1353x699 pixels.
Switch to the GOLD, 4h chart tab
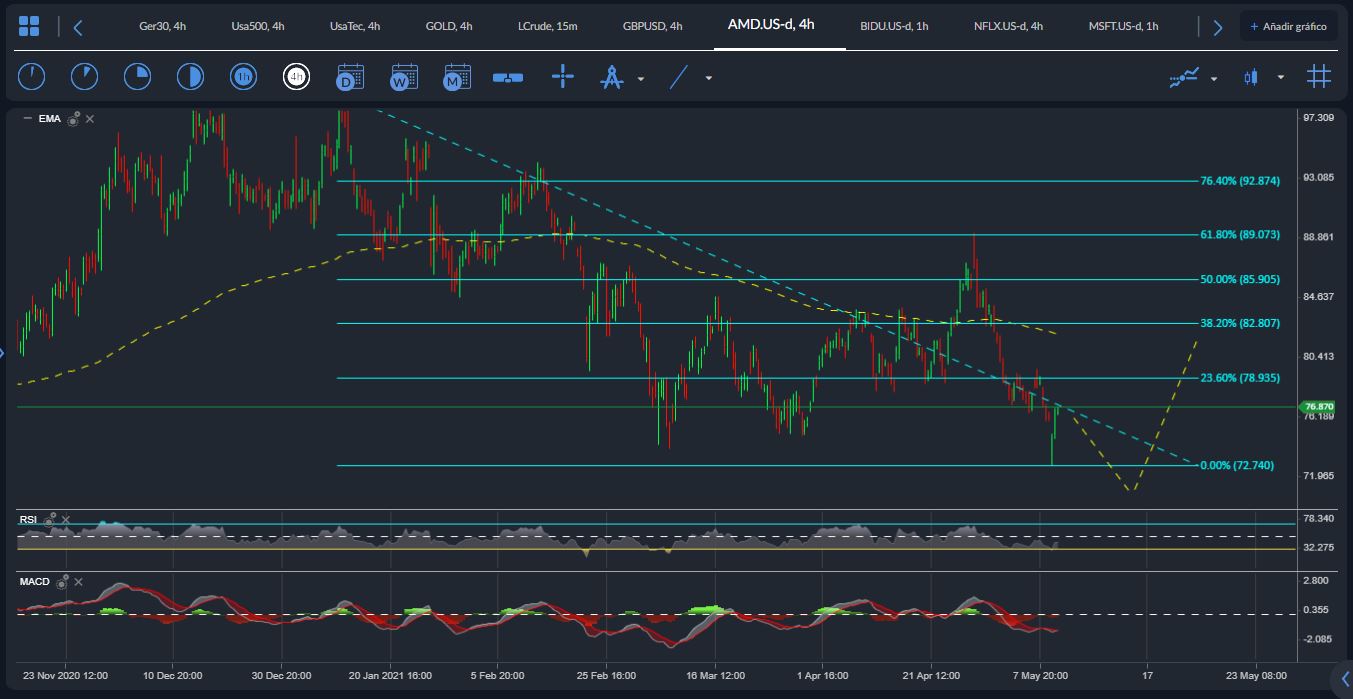point(449,26)
